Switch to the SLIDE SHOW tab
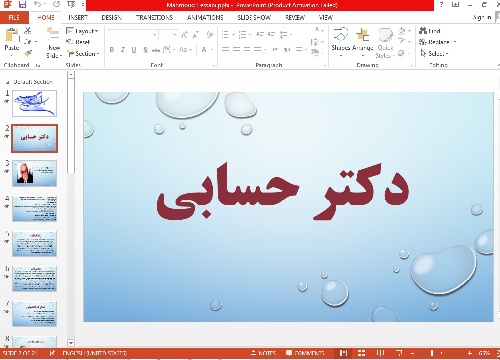Screen dimensions: 500x360 point(254,17)
